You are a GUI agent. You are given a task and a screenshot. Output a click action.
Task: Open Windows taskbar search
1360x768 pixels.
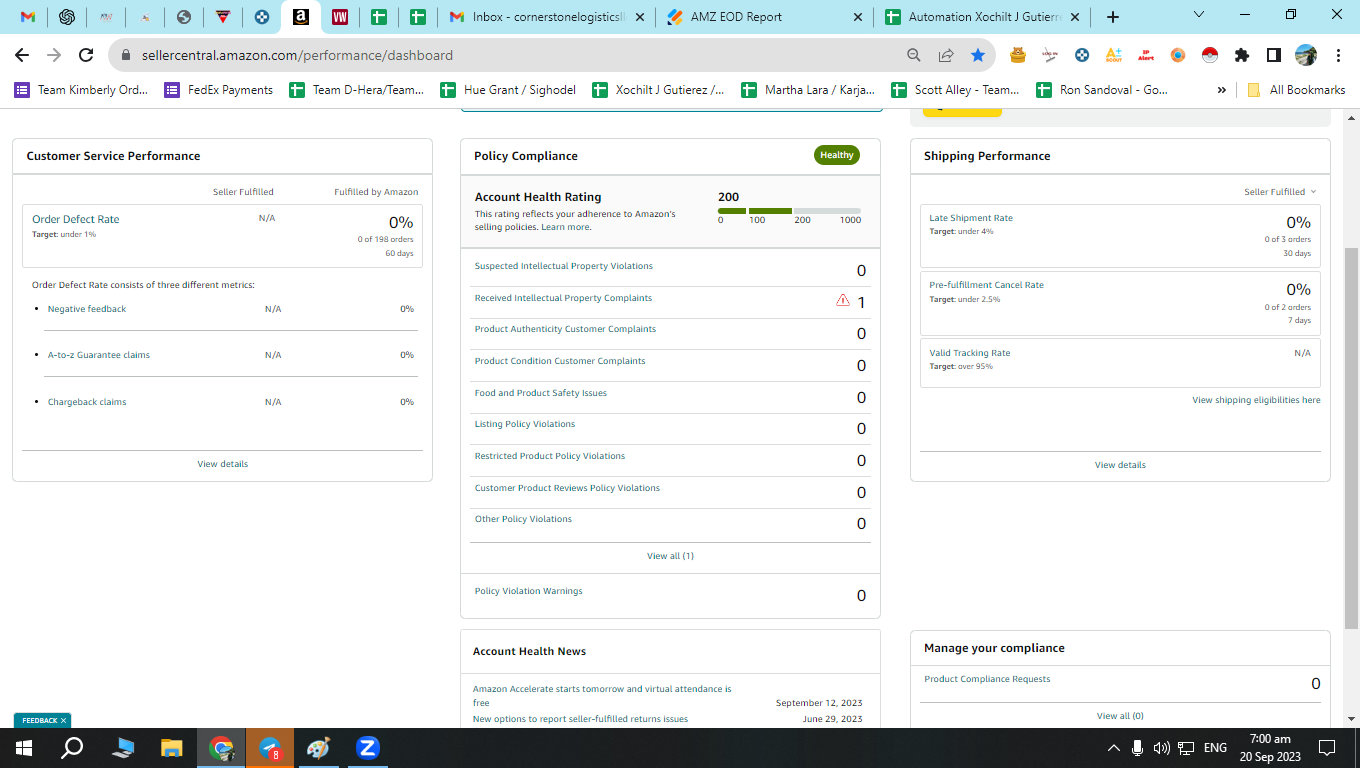point(72,747)
